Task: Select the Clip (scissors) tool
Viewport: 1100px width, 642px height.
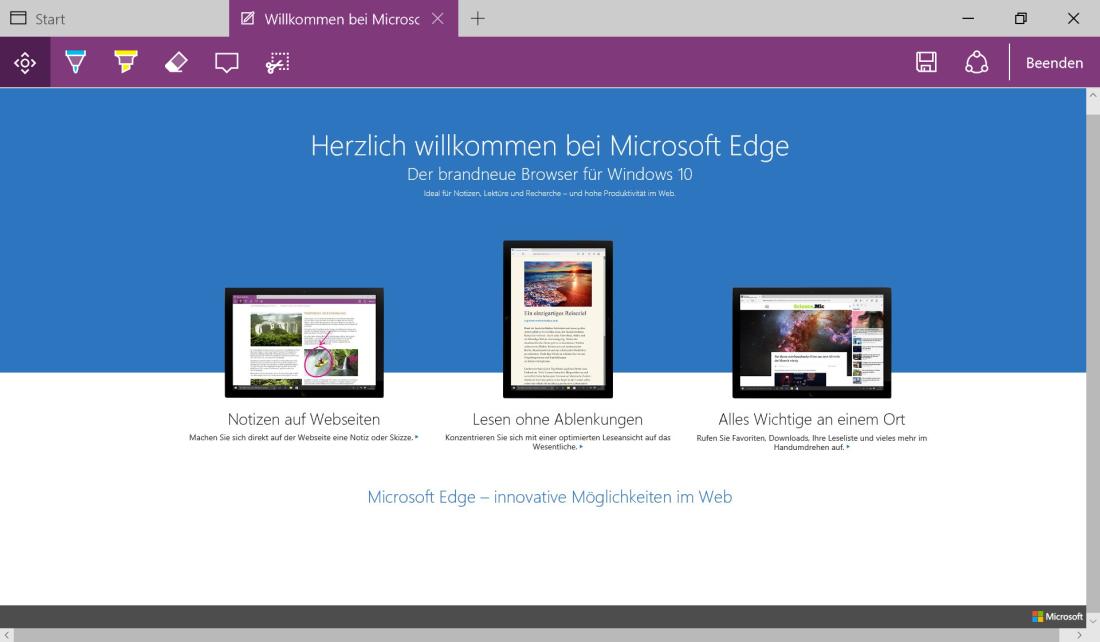Action: [277, 63]
